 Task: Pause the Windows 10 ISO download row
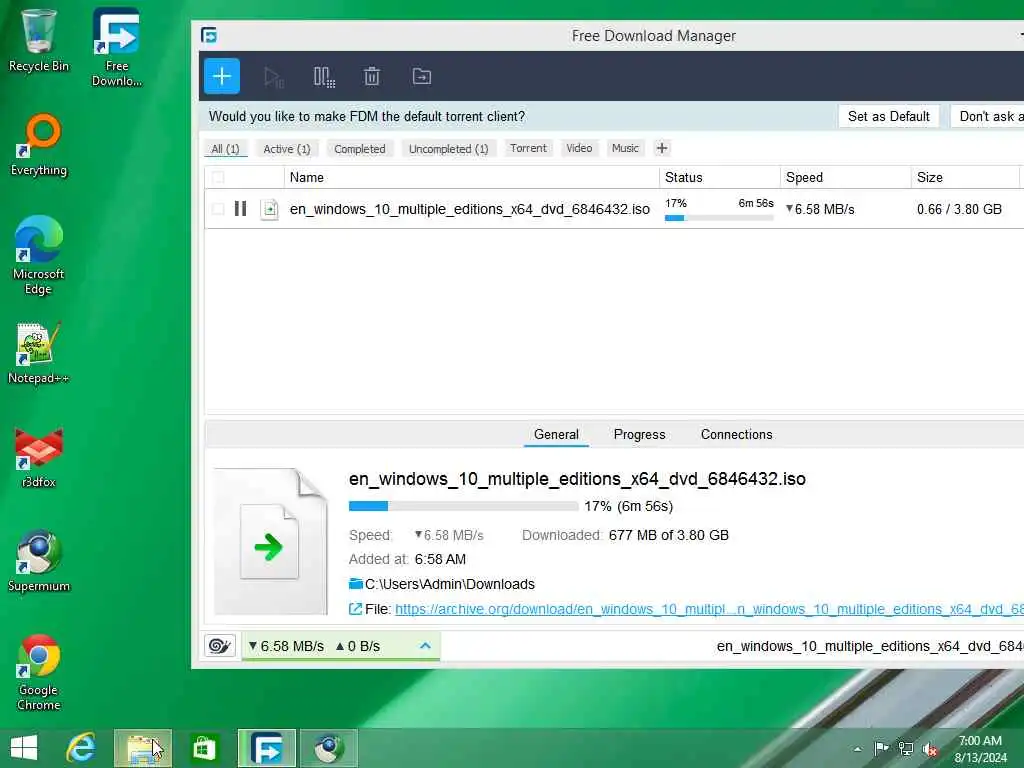coord(240,209)
